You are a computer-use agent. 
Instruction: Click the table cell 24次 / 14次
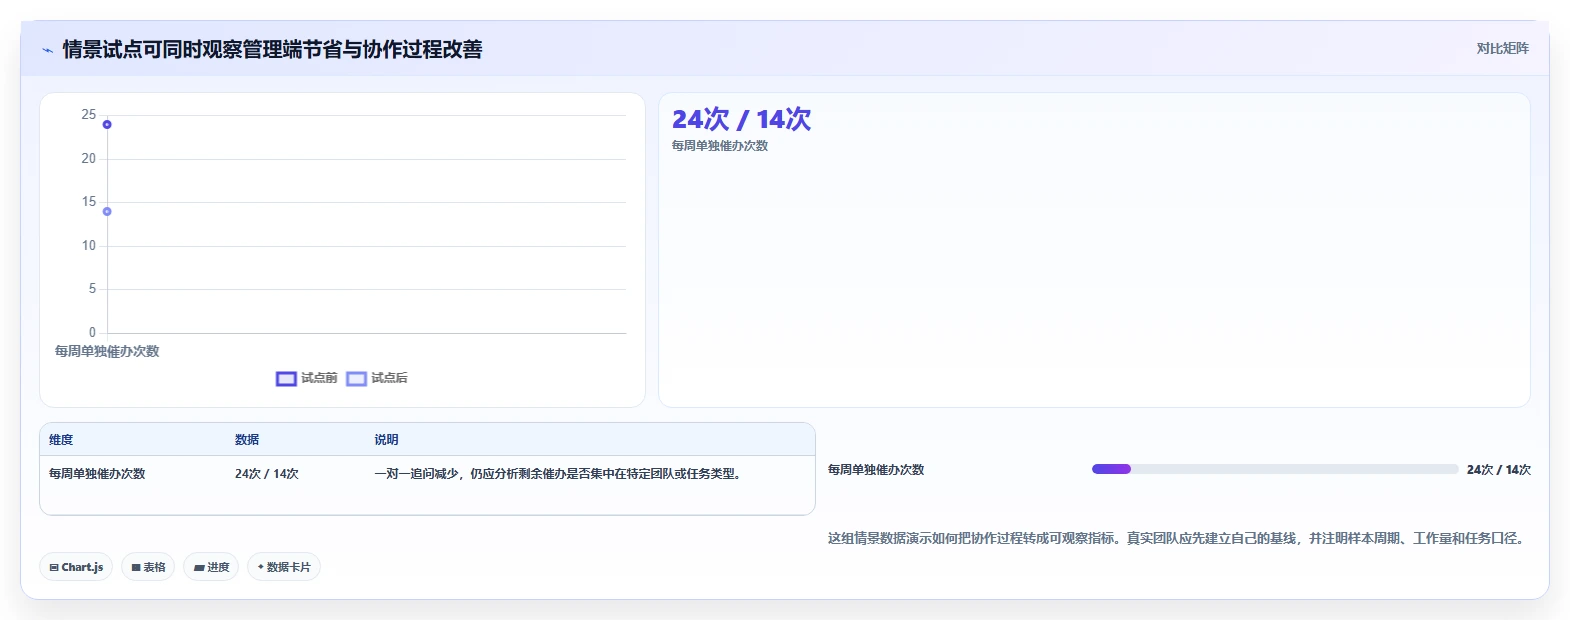tap(267, 474)
